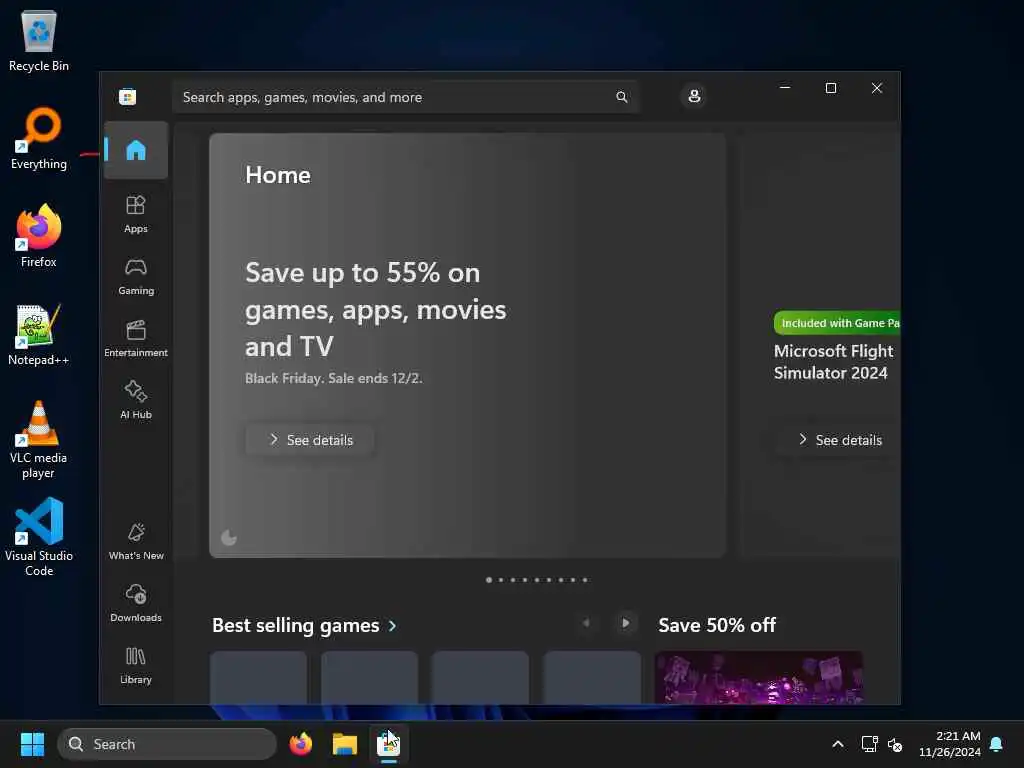Click the taskbar Search box
The width and height of the screenshot is (1024, 768).
[x=167, y=744]
